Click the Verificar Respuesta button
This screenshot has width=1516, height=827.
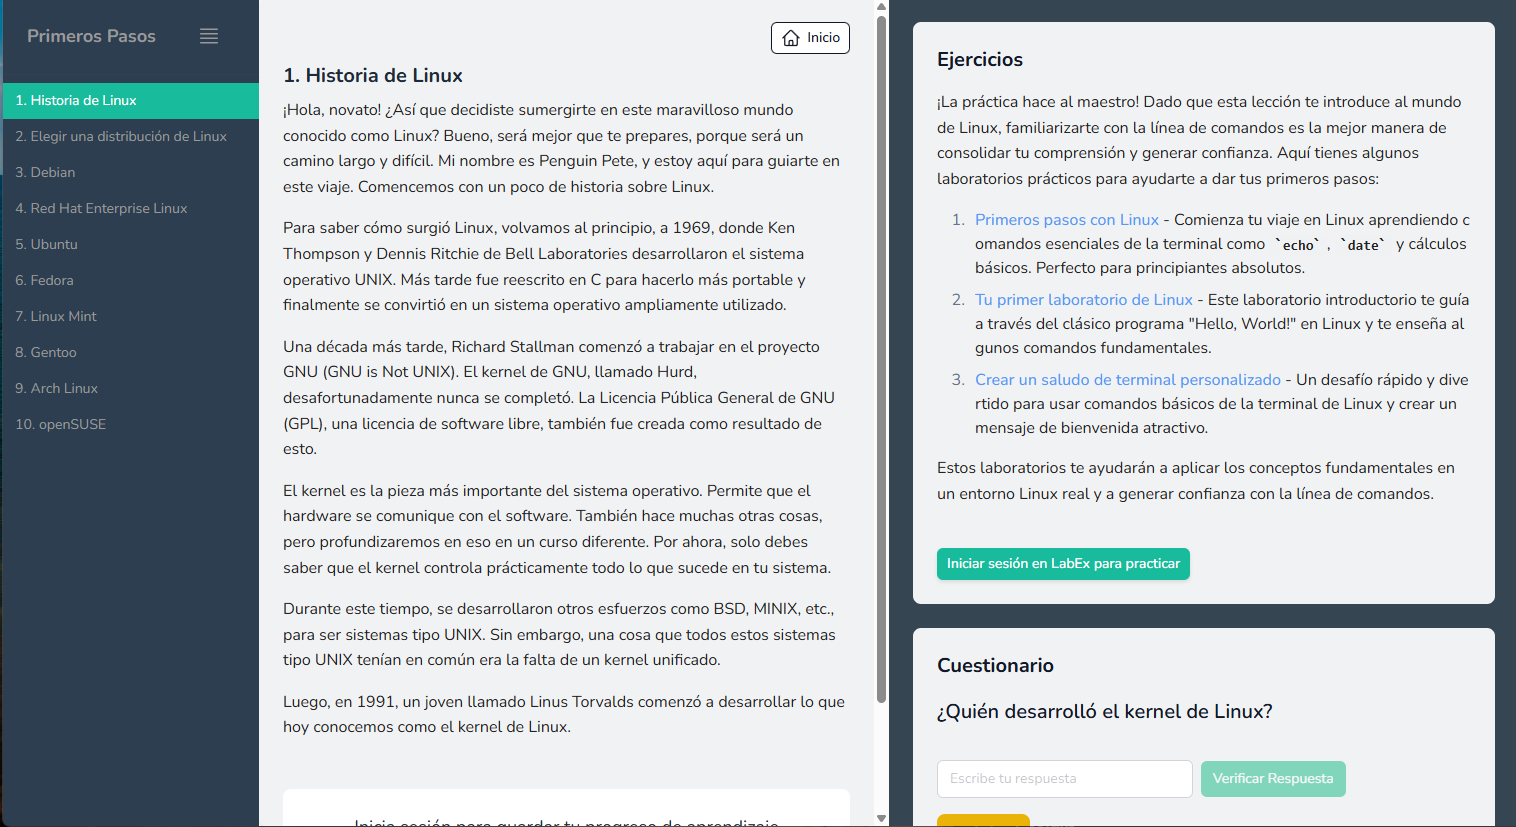[x=1273, y=779]
